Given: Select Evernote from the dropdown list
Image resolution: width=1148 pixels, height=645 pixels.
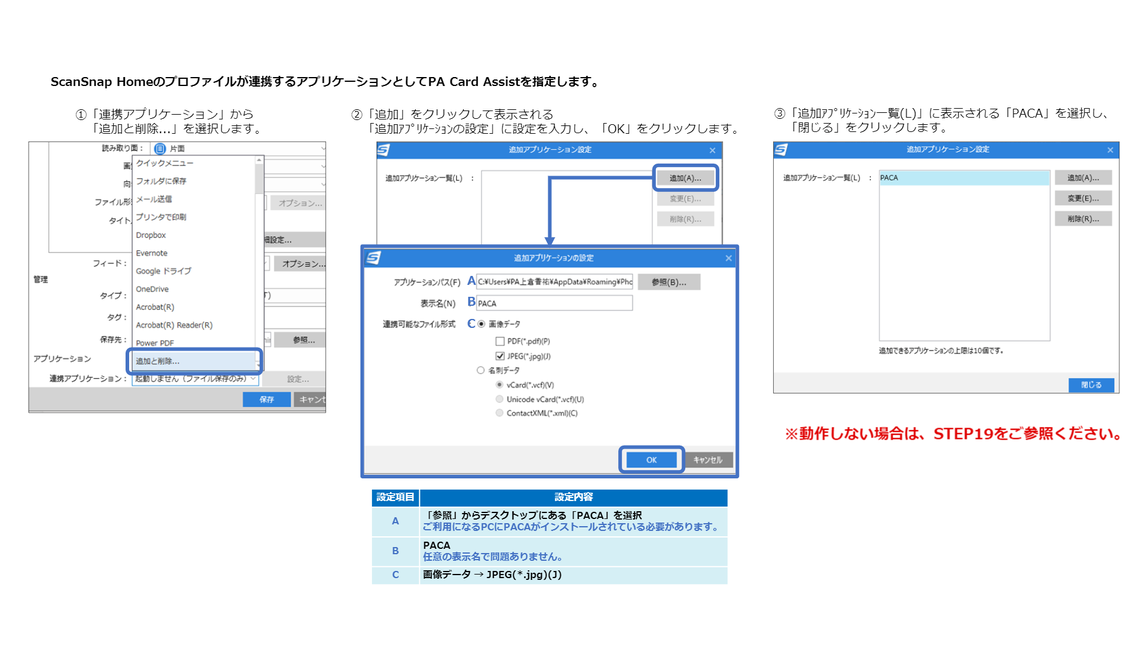Looking at the screenshot, I should click(x=152, y=253).
